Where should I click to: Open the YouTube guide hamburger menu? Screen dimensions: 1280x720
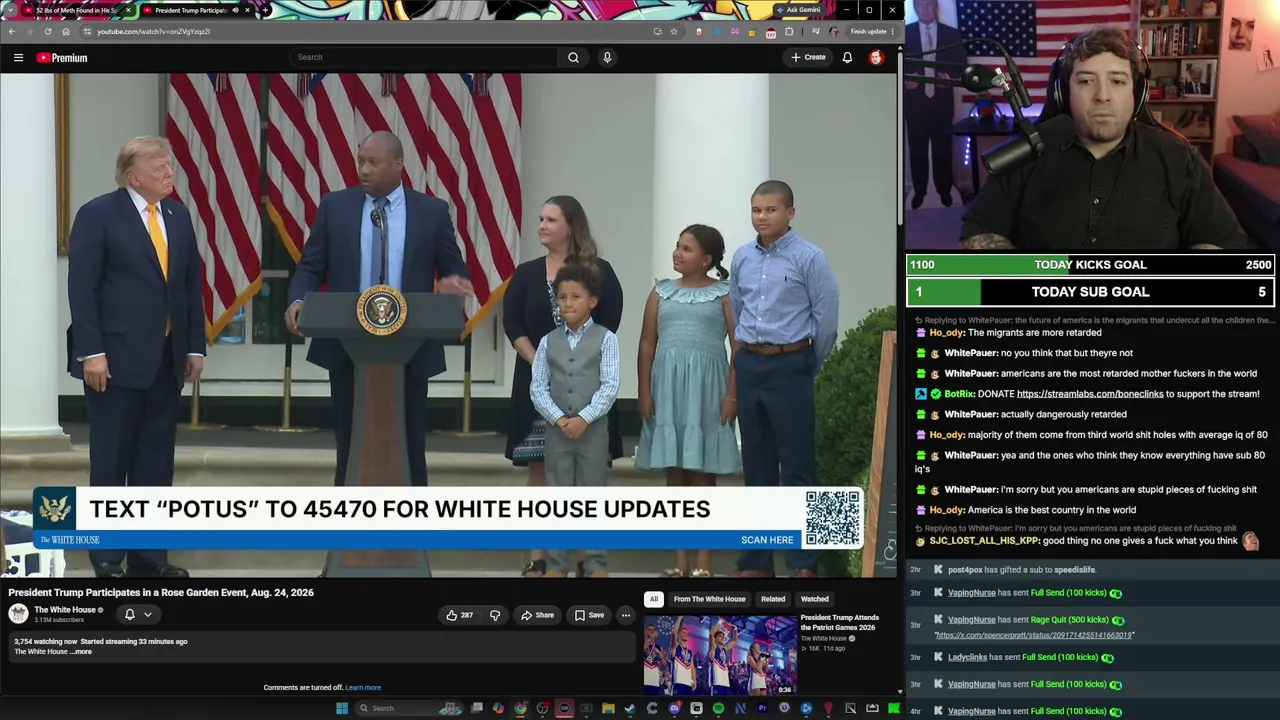(18, 58)
